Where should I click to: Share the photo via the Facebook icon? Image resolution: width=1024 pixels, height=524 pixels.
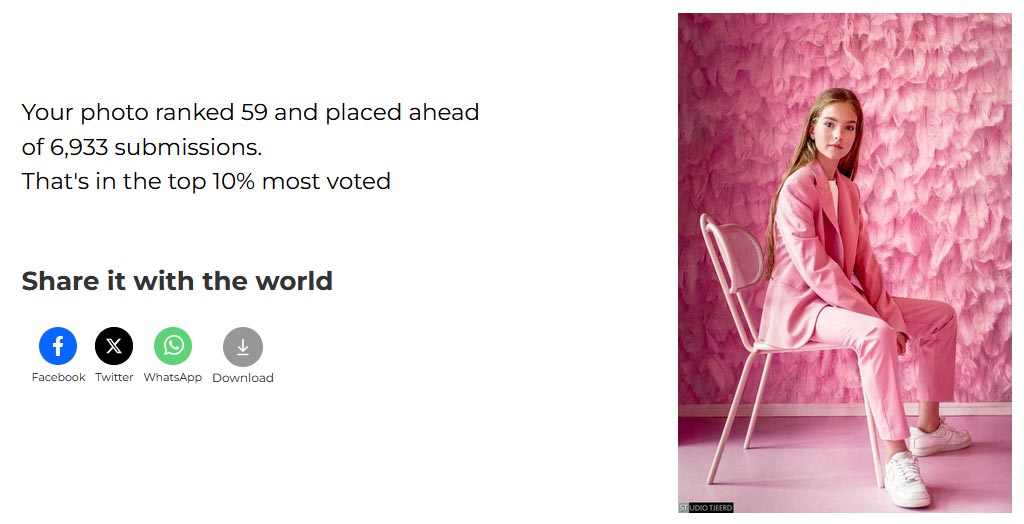(58, 346)
